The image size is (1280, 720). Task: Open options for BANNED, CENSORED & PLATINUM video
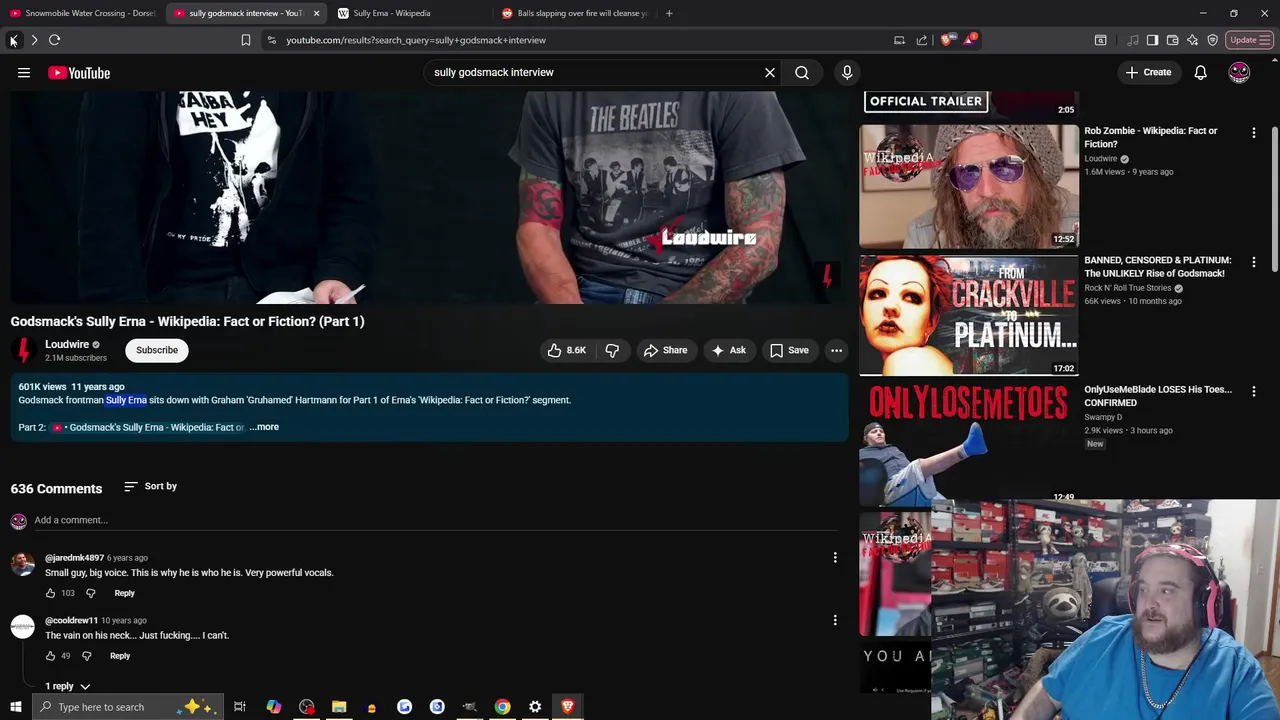(x=1254, y=262)
